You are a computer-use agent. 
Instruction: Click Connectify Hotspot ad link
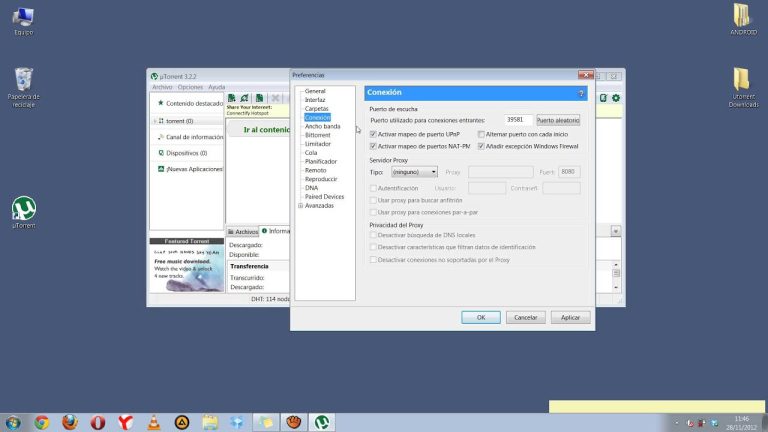[247, 113]
